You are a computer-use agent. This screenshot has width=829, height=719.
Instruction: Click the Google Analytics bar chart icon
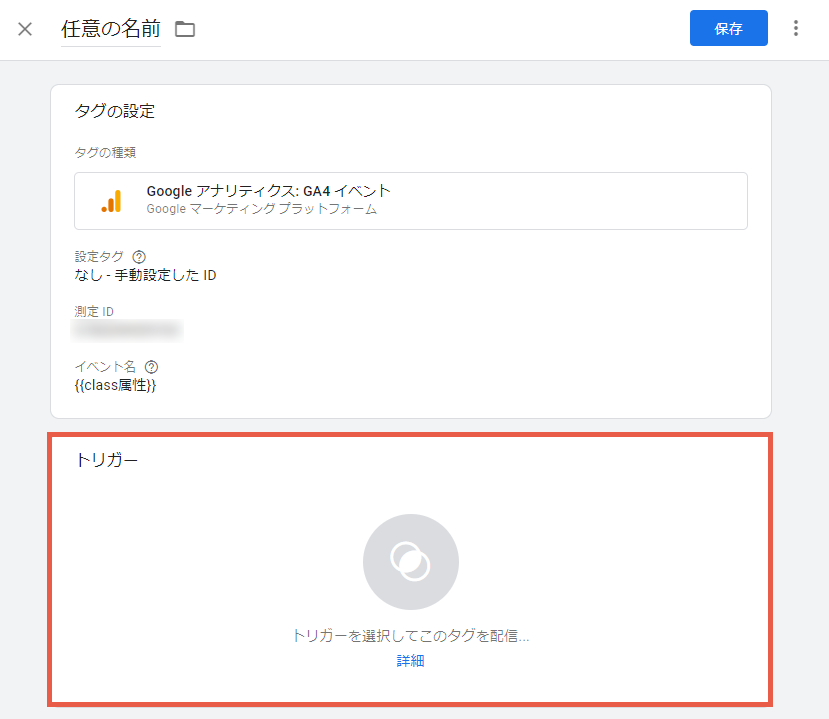click(x=112, y=201)
